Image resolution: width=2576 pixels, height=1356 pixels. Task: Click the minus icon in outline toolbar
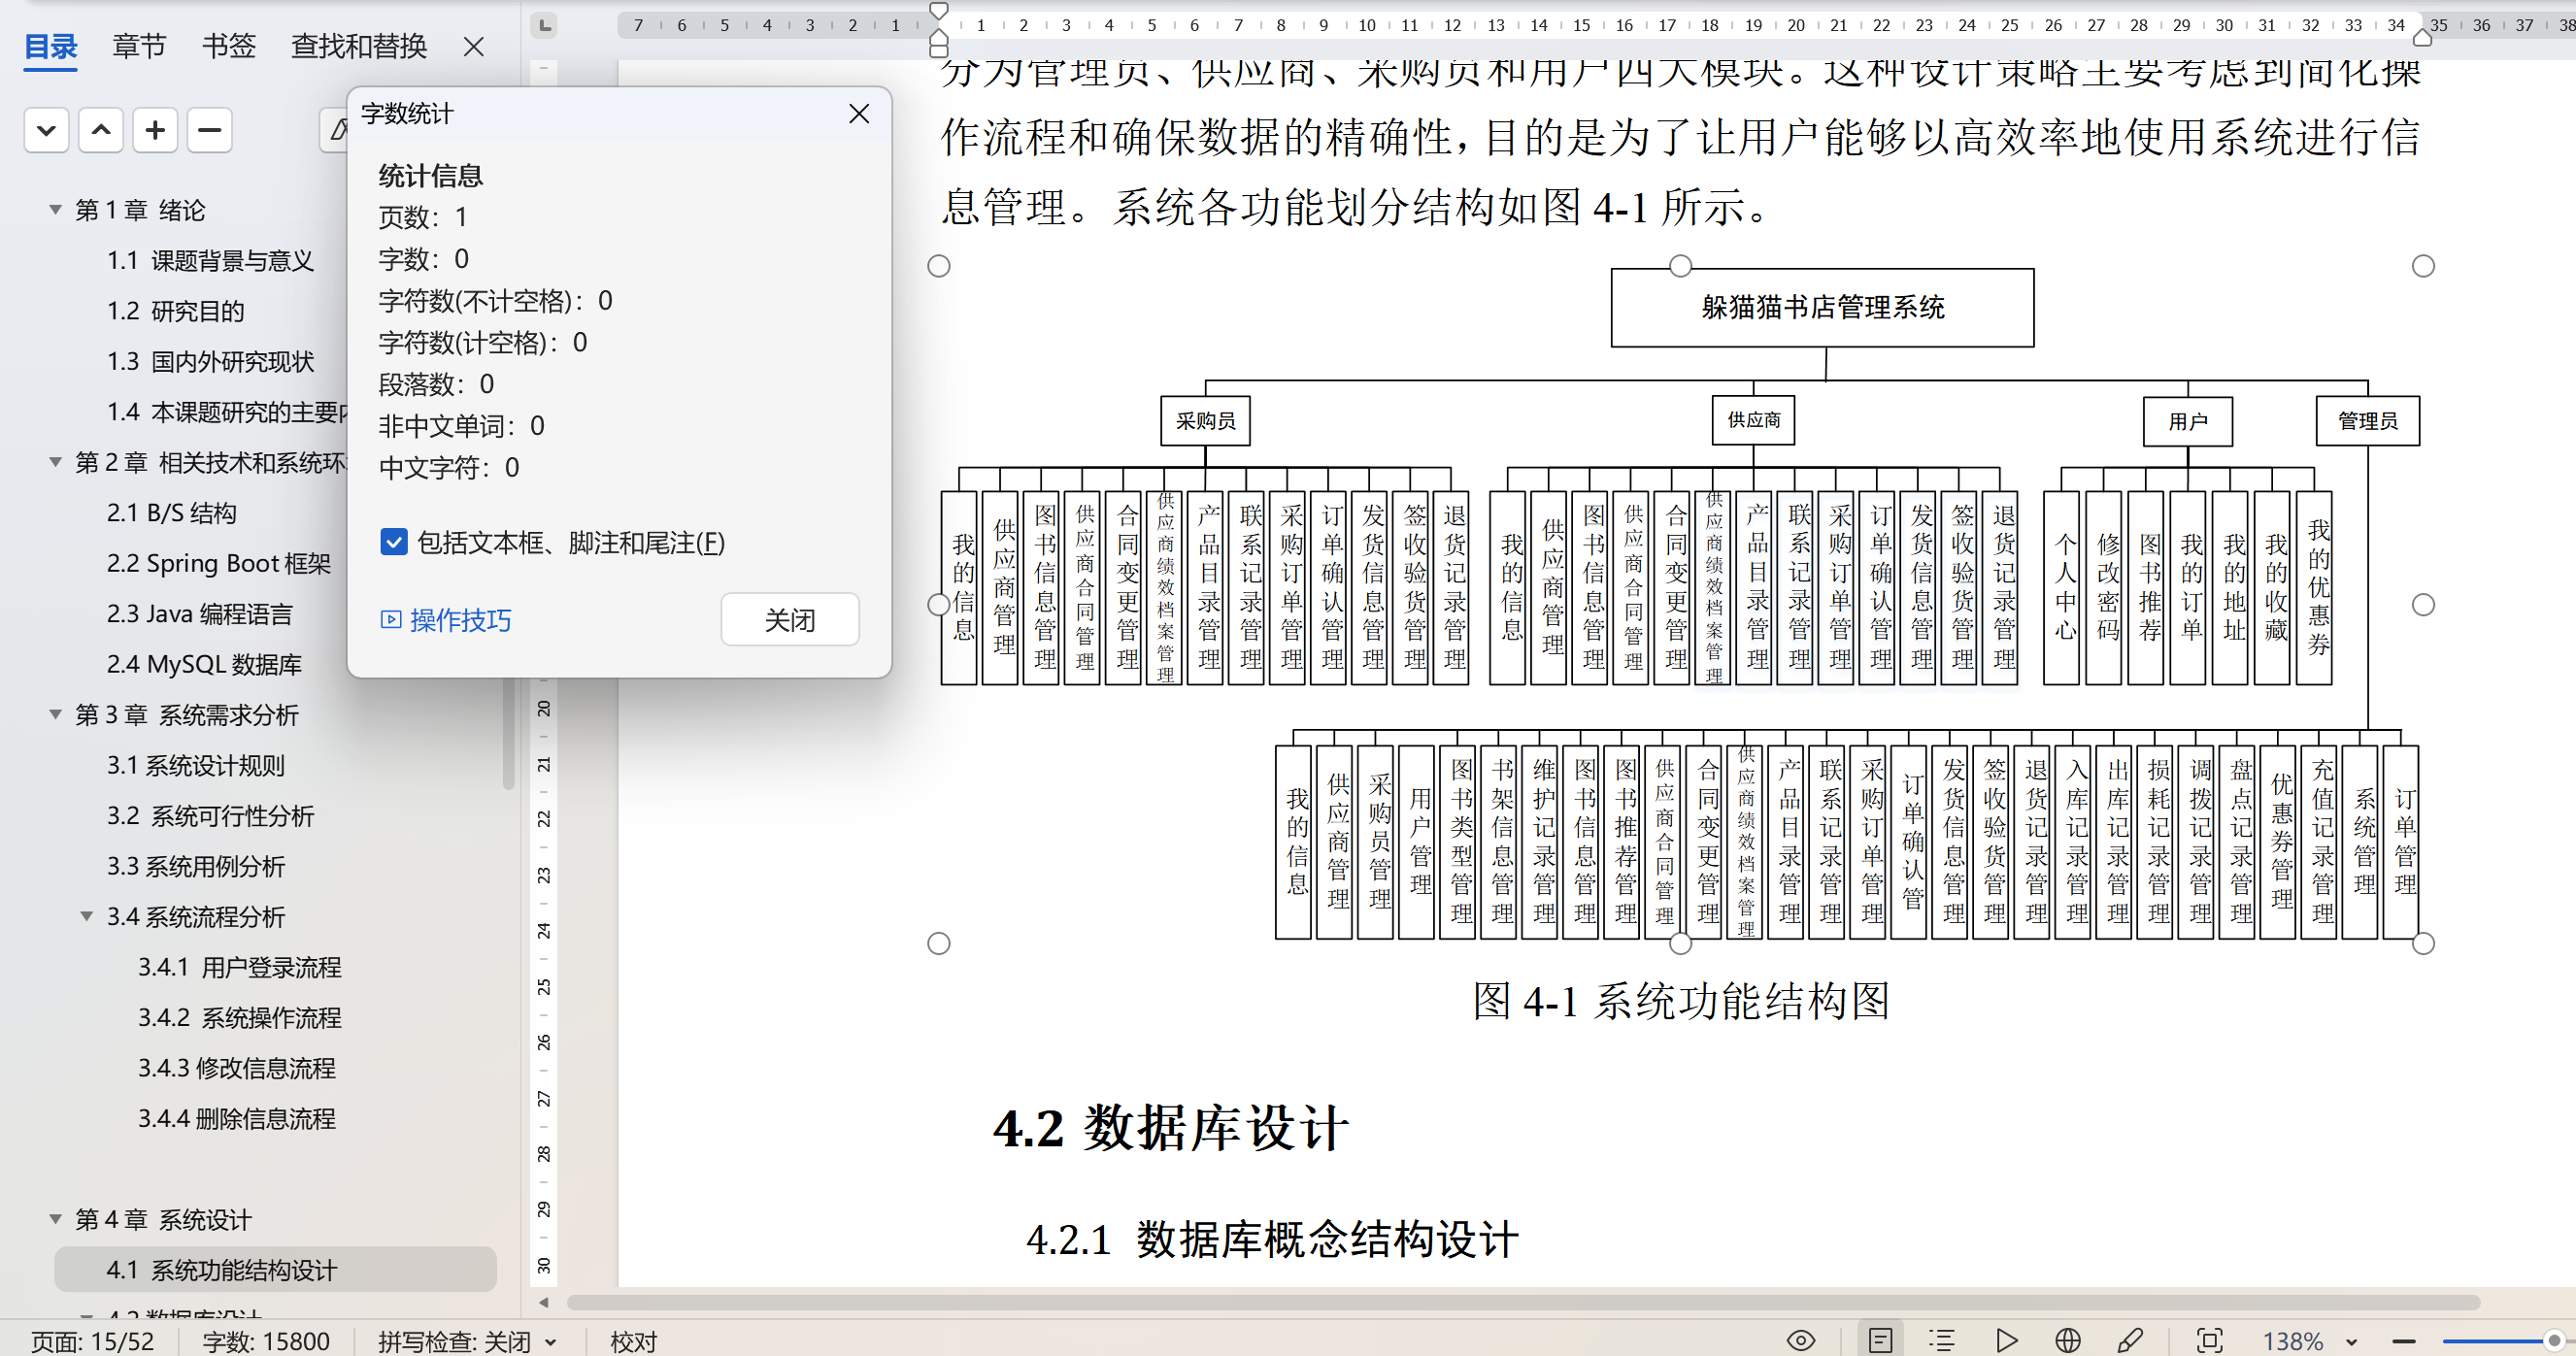pos(209,130)
